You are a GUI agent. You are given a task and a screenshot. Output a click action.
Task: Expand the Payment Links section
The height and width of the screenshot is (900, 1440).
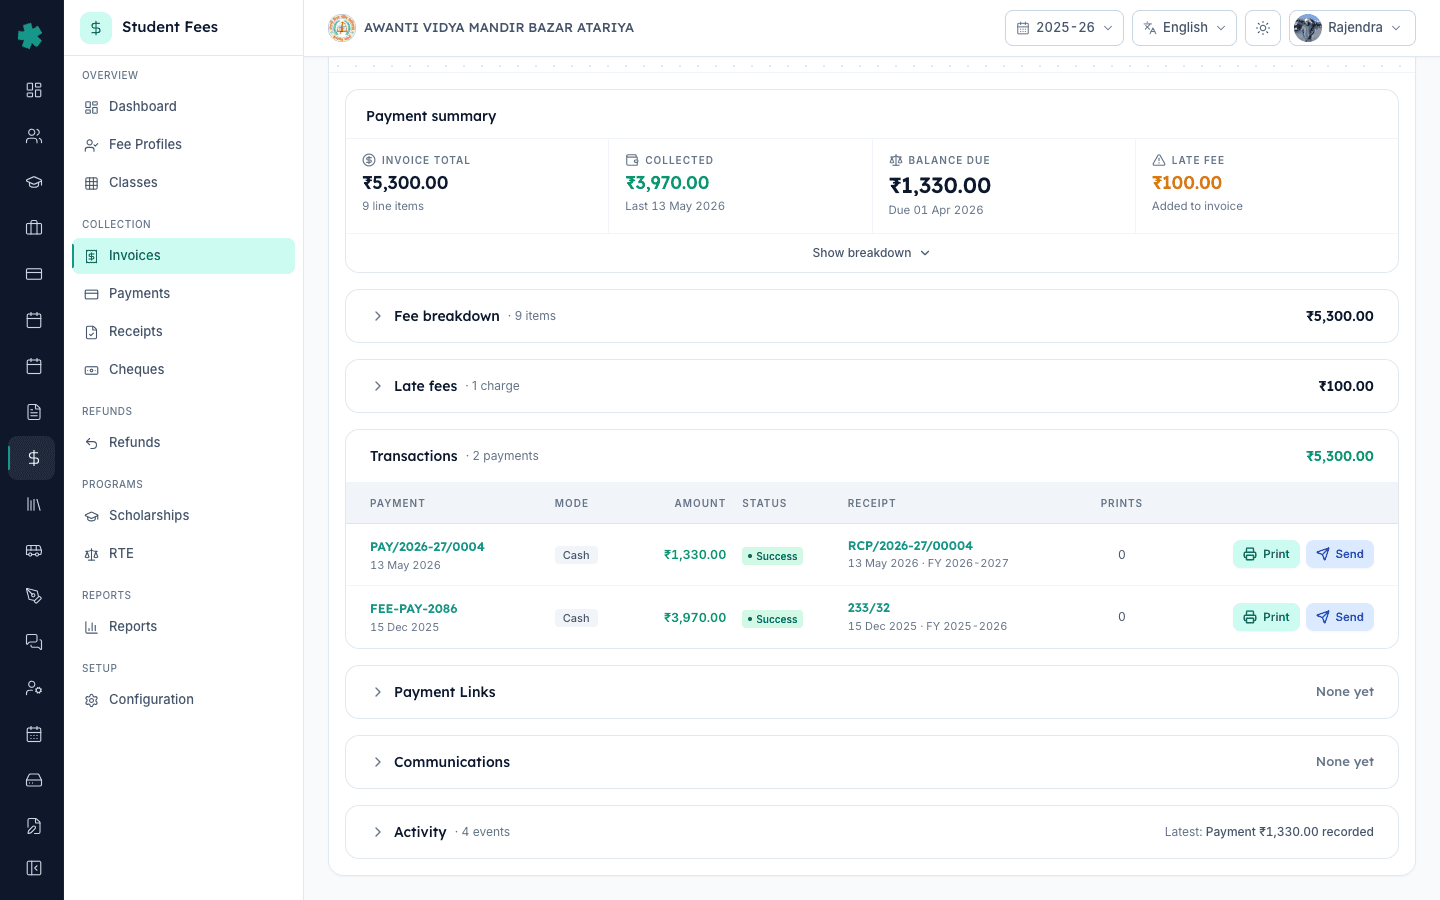click(871, 692)
